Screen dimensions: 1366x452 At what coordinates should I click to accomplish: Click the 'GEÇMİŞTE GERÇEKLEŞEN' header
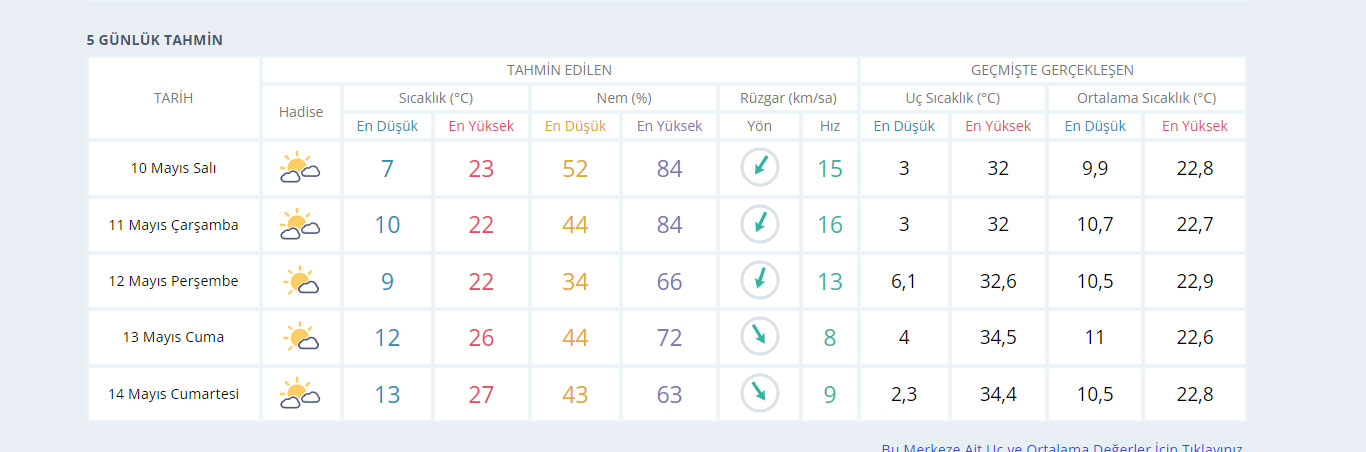(x=1052, y=70)
